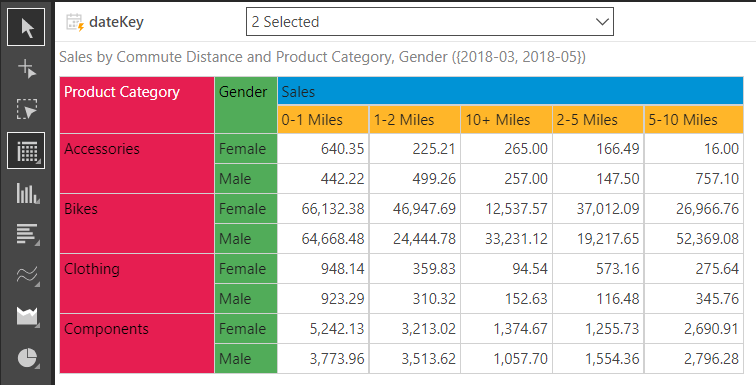
Task: Select the area chart icon
Action: [26, 317]
